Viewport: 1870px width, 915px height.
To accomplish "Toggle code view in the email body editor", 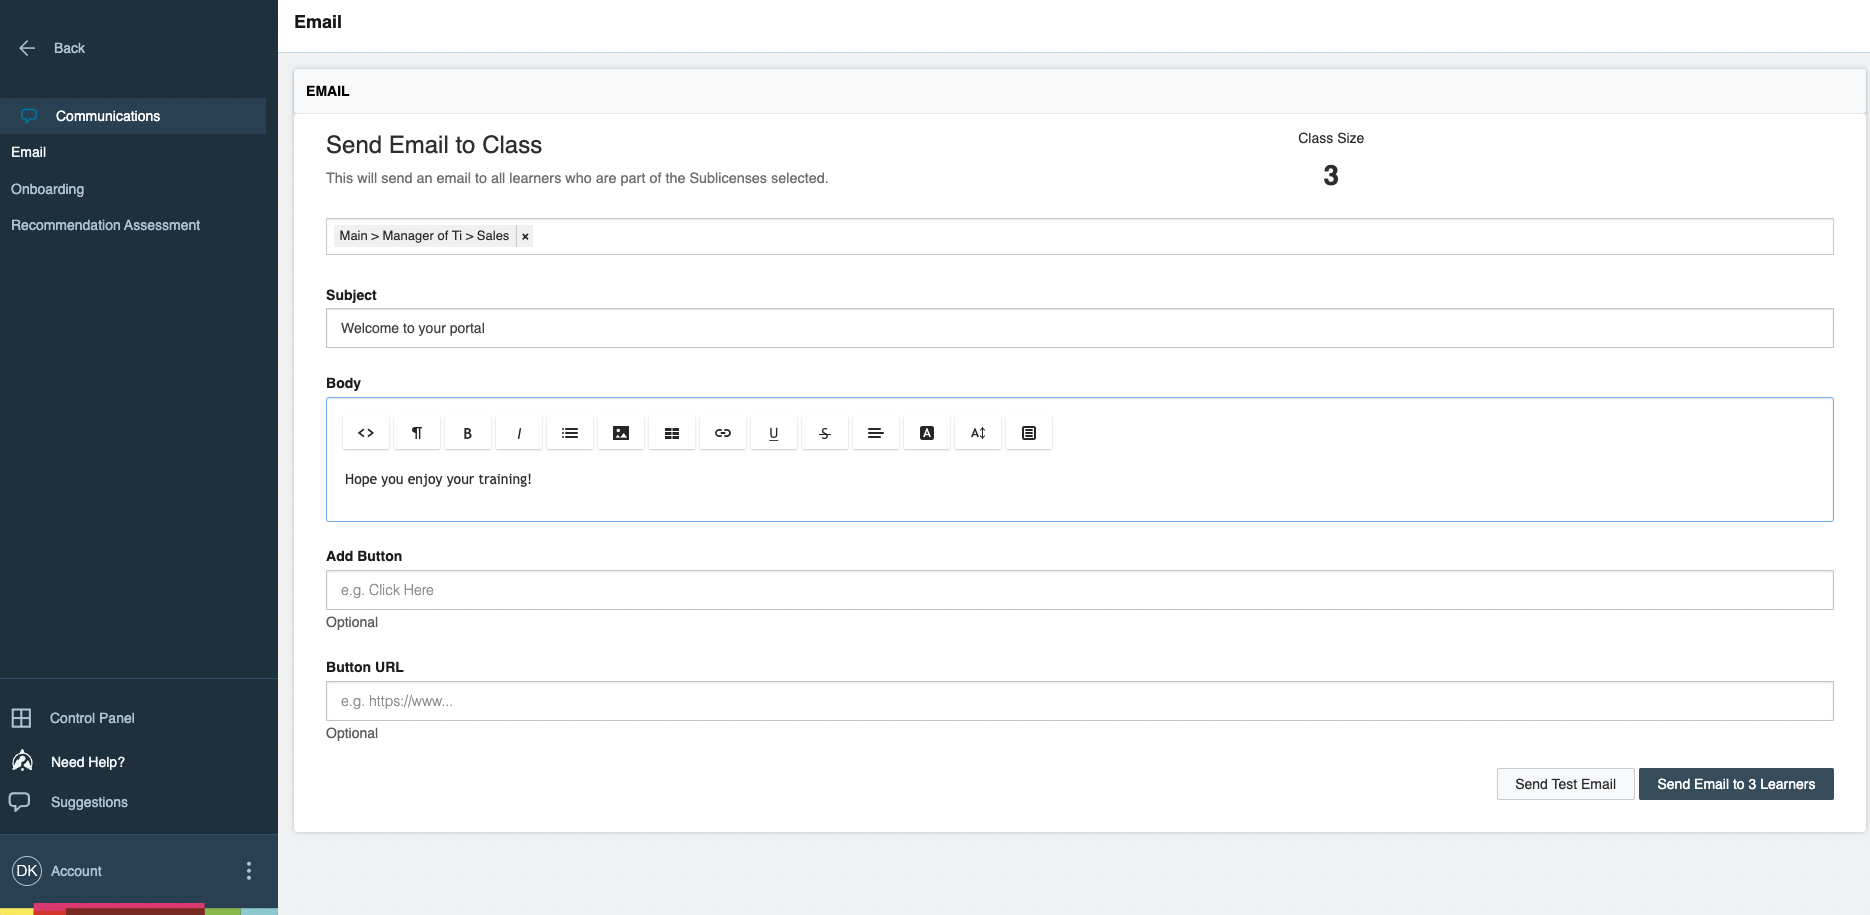I will coord(365,432).
